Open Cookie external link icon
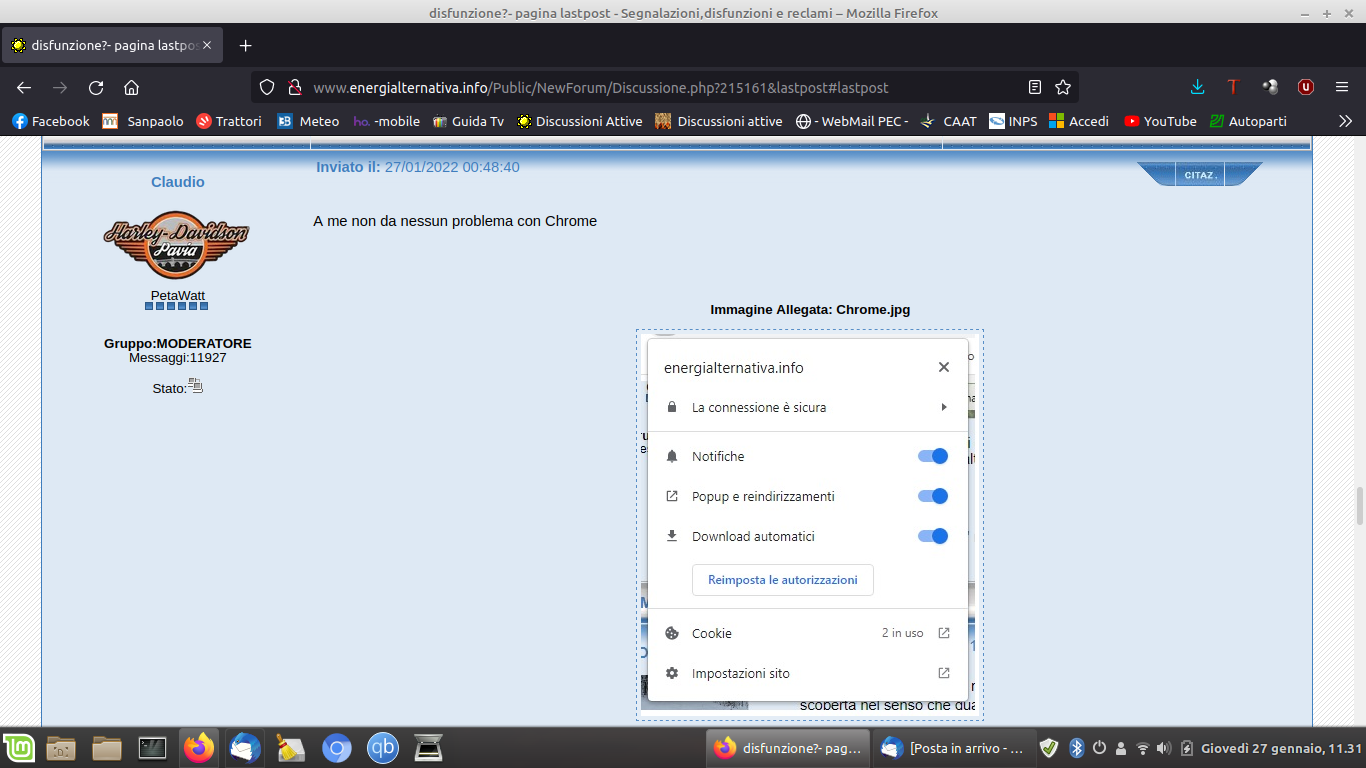 [944, 633]
